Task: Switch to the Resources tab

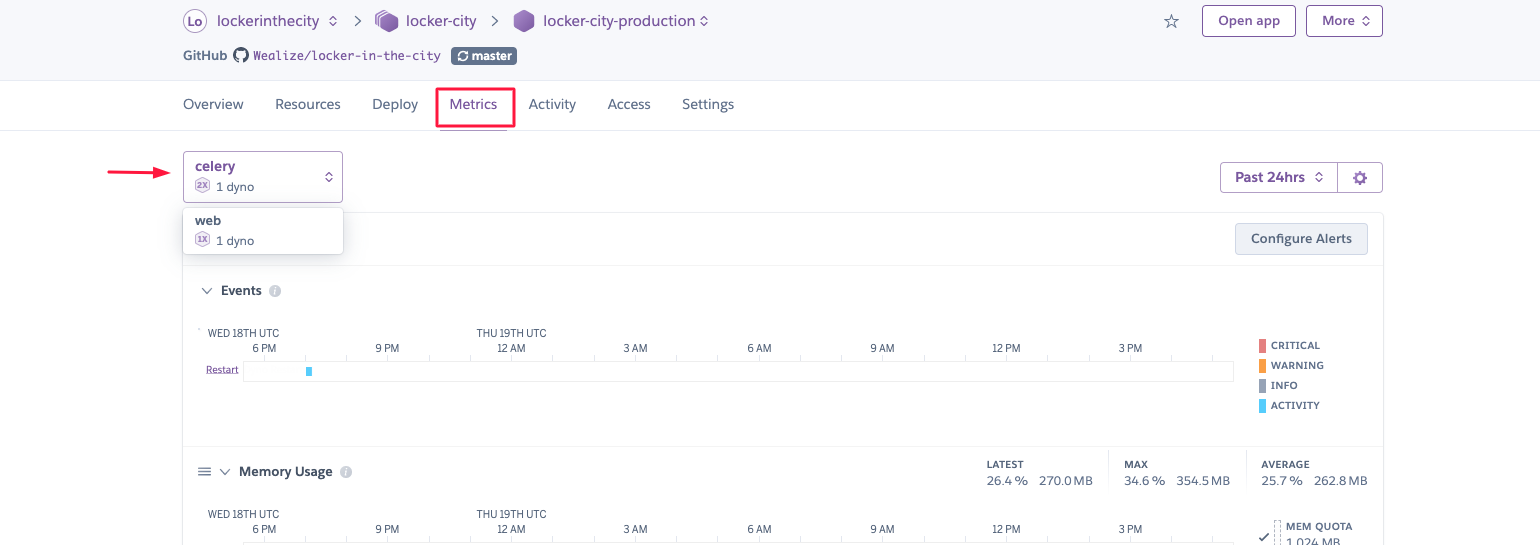Action: coord(308,104)
